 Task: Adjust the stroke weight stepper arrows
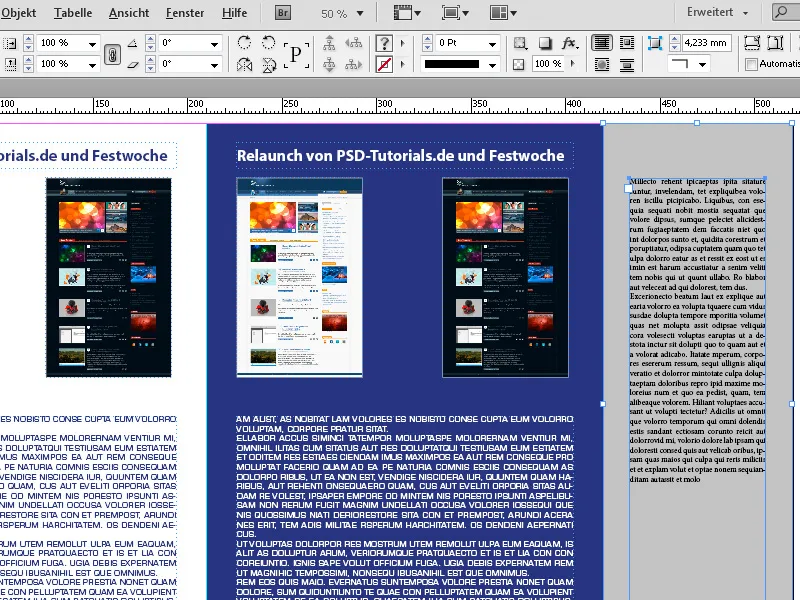click(x=428, y=43)
